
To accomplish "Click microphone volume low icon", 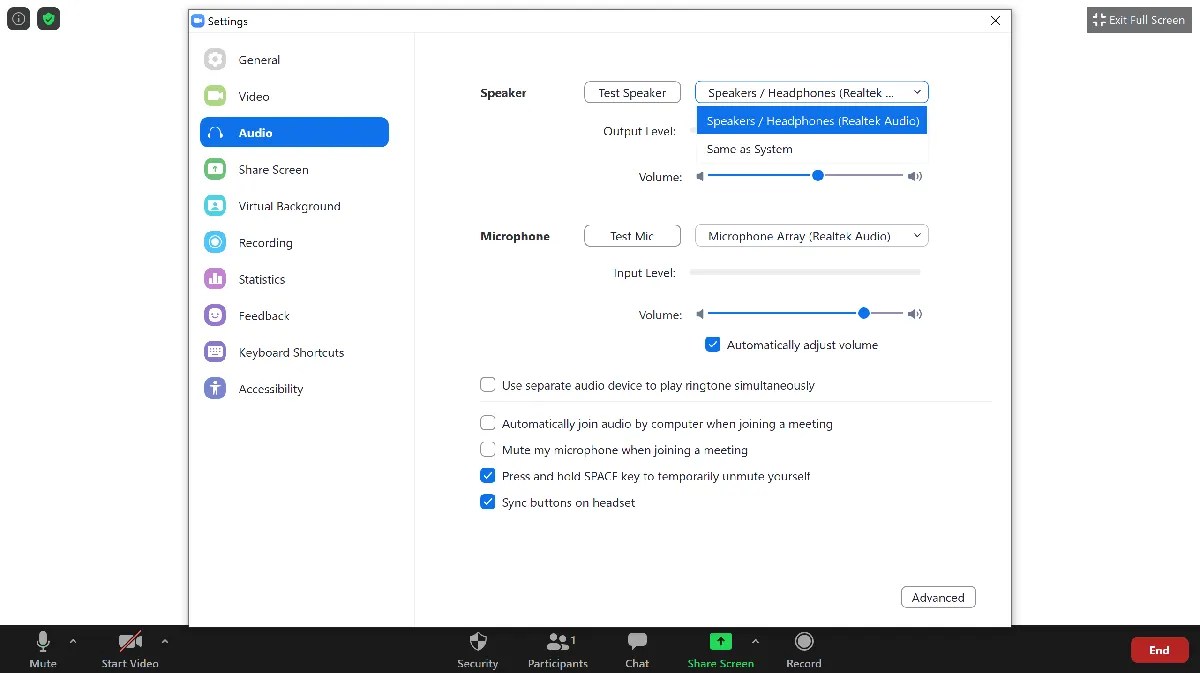I will pyautogui.click(x=700, y=314).
